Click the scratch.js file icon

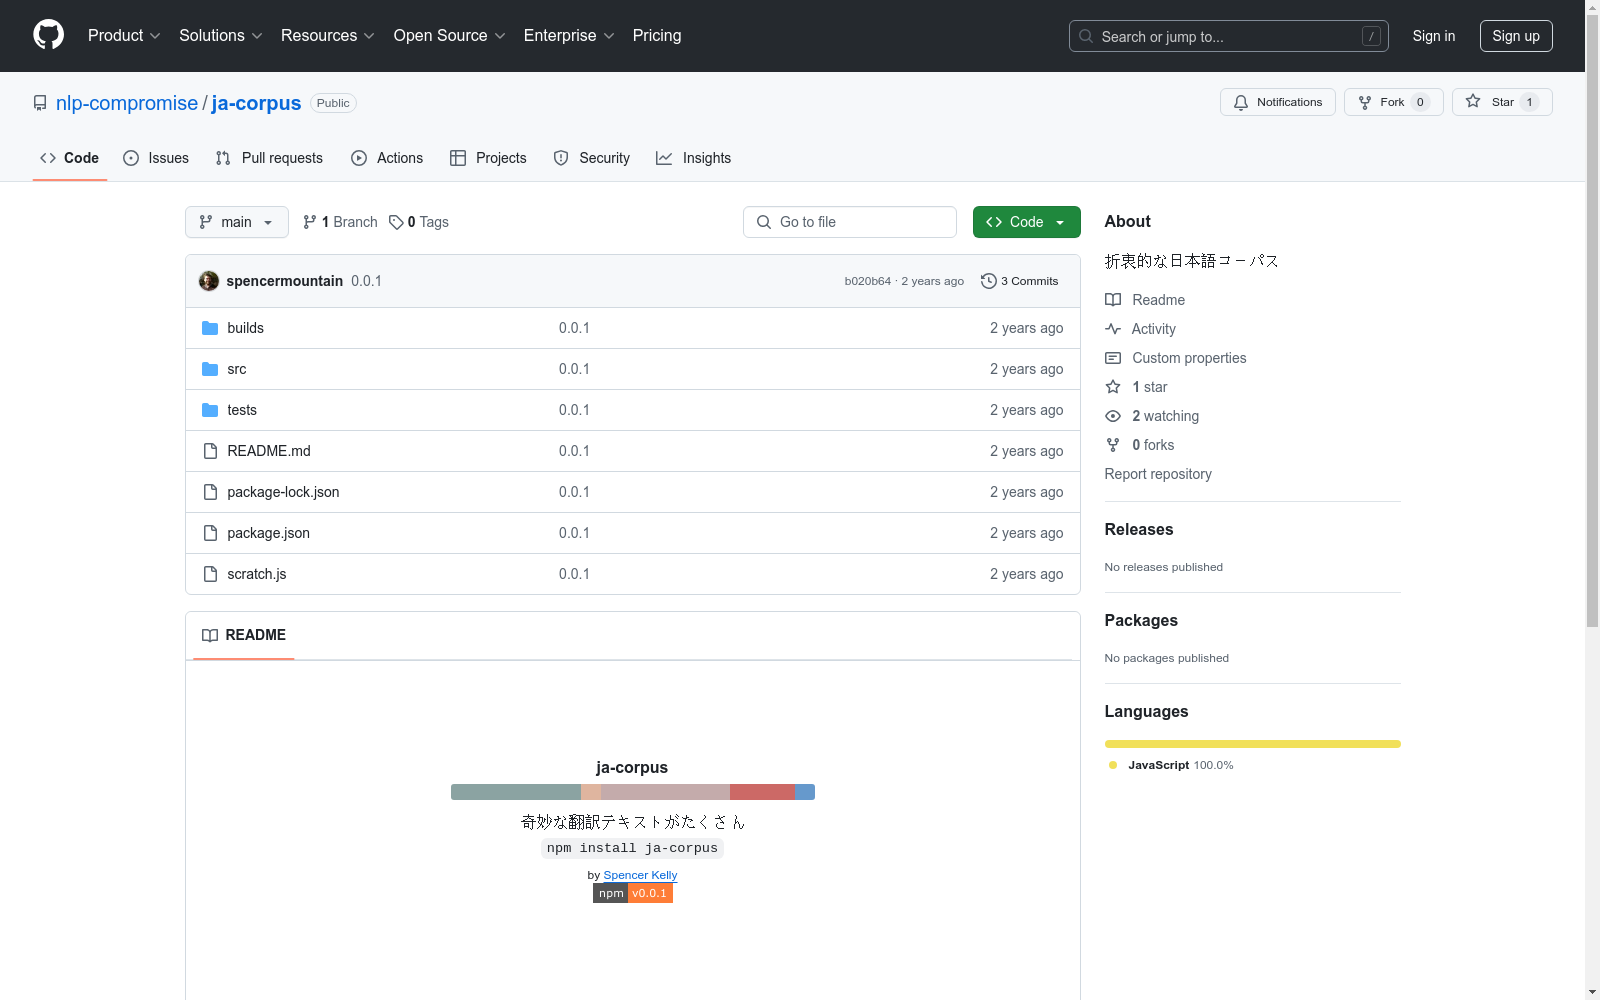click(x=210, y=574)
